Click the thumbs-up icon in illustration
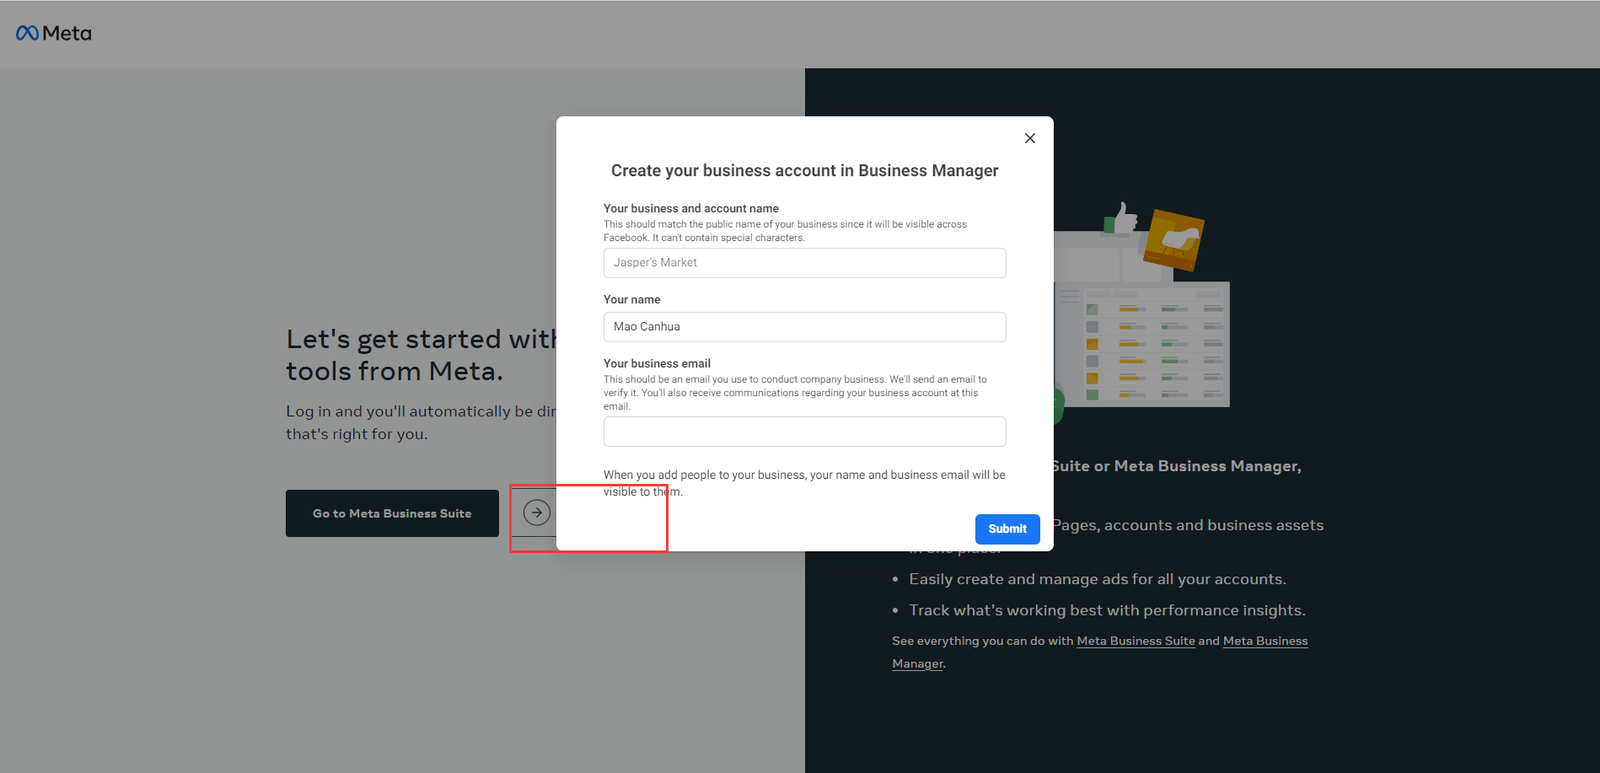Image resolution: width=1600 pixels, height=773 pixels. pyautogui.click(x=1123, y=217)
